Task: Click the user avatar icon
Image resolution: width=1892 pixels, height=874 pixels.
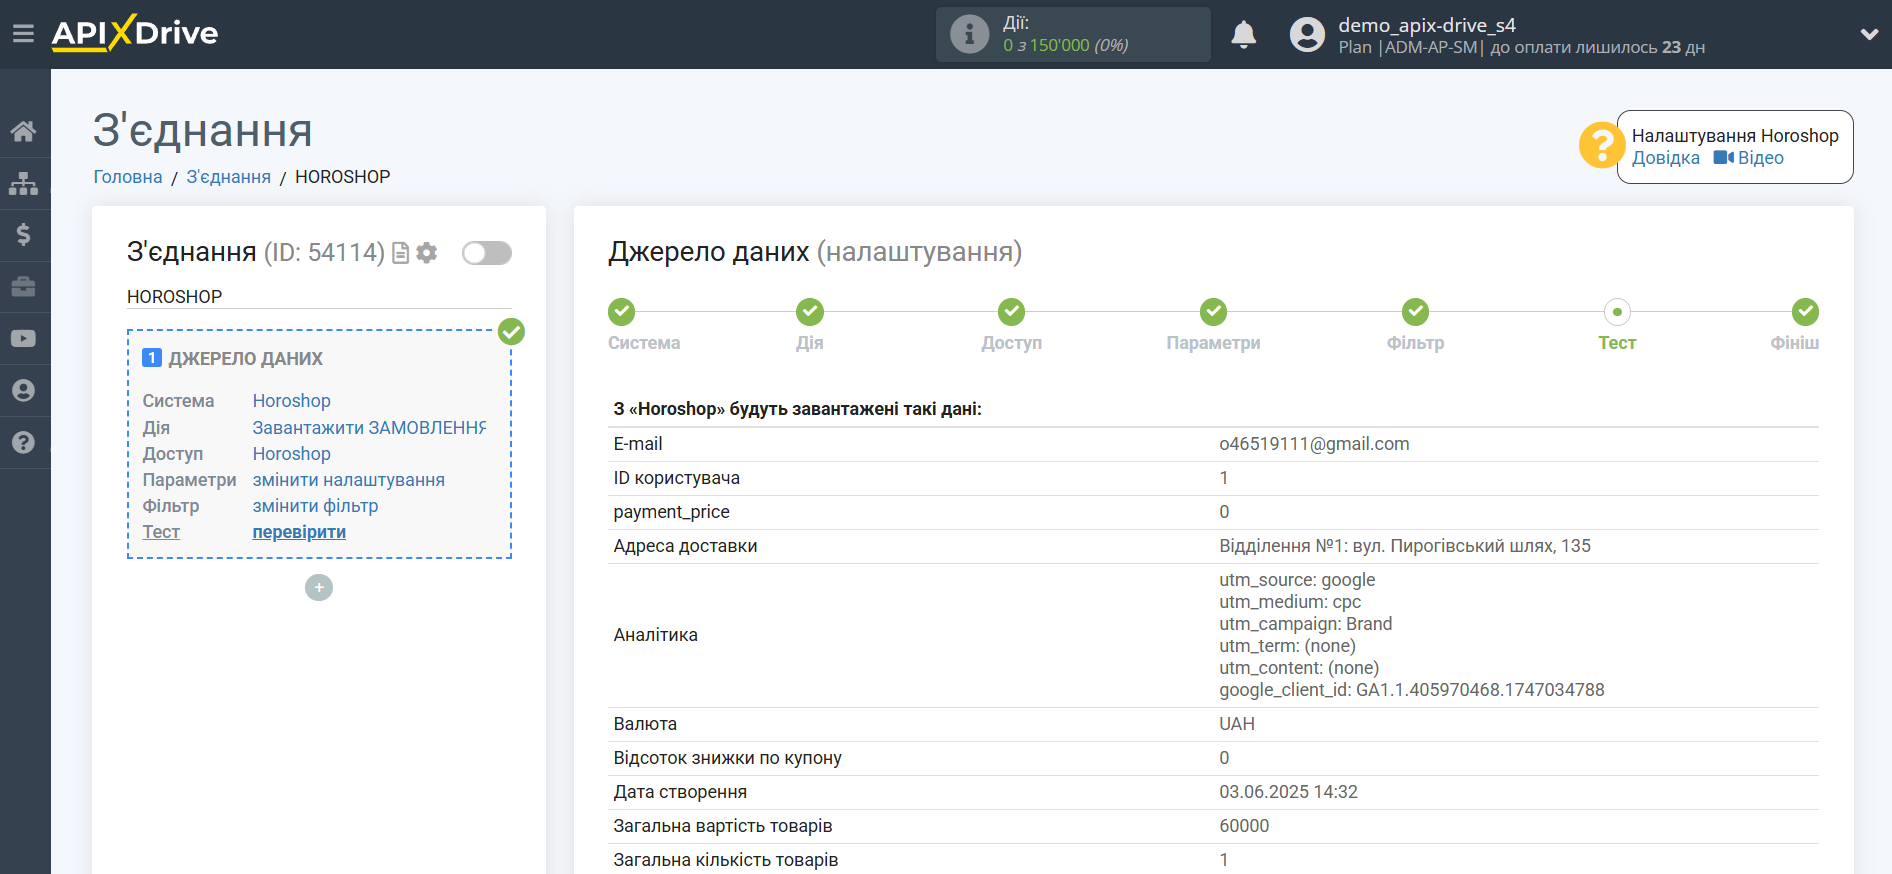Action: pyautogui.click(x=1307, y=35)
